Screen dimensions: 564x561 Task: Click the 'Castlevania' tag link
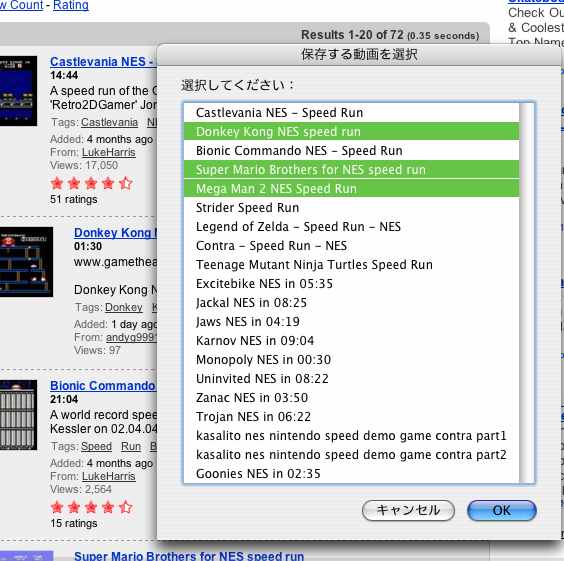point(109,123)
